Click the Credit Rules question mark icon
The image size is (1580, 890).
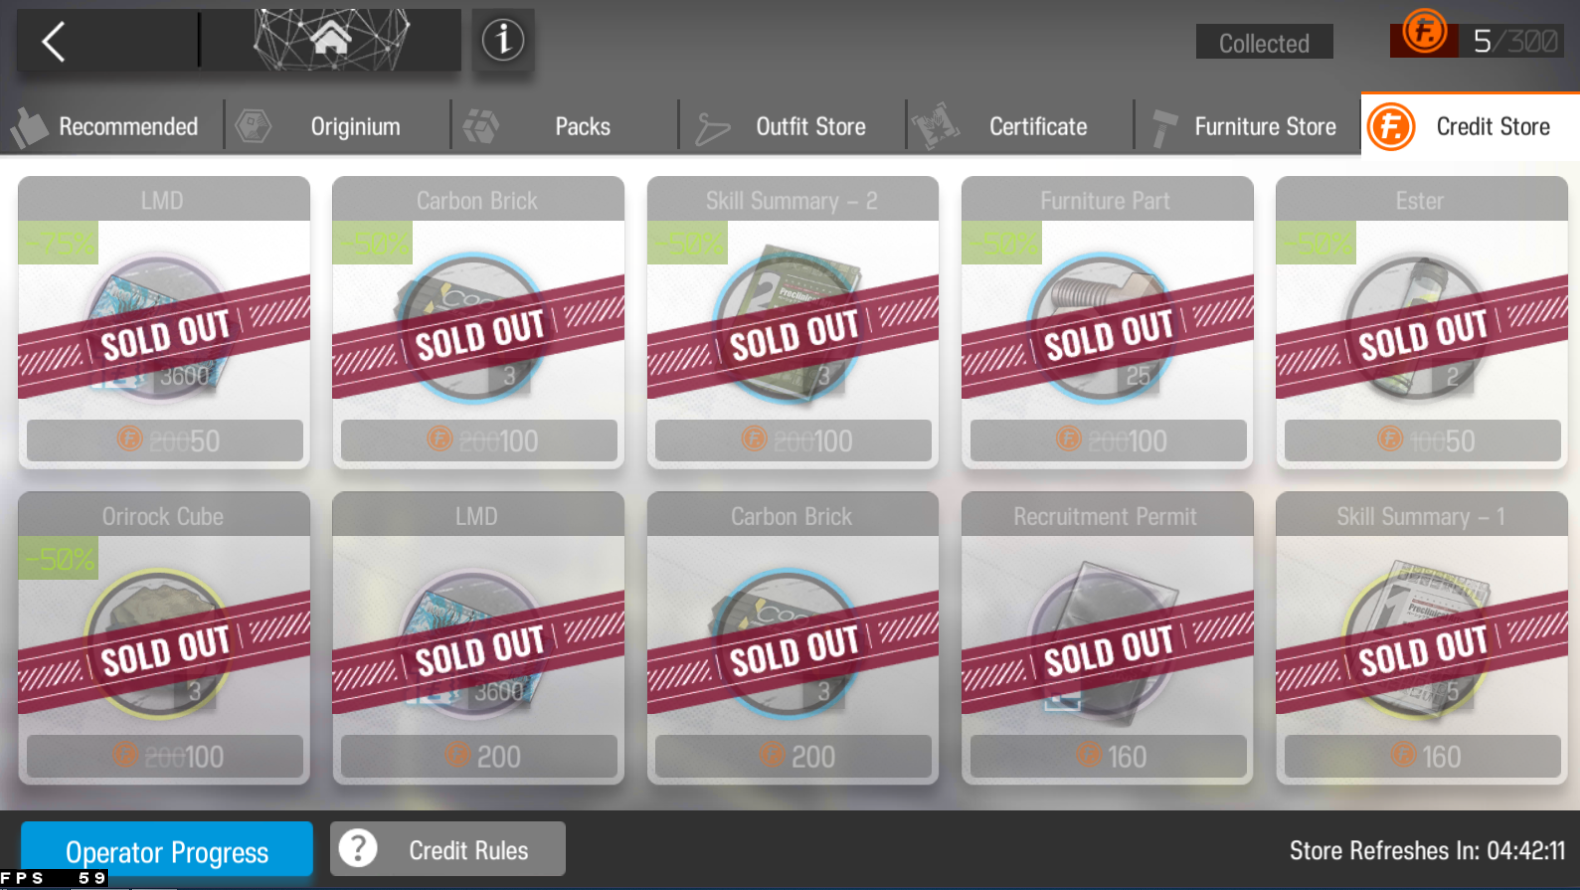tap(358, 849)
